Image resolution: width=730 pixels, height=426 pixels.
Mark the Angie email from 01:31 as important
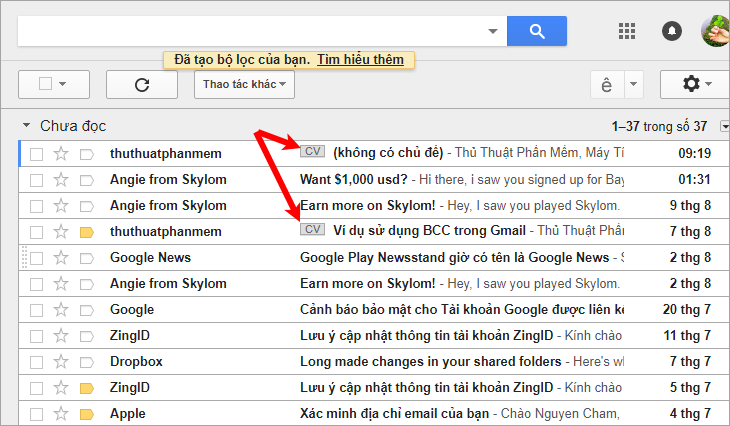[x=87, y=180]
